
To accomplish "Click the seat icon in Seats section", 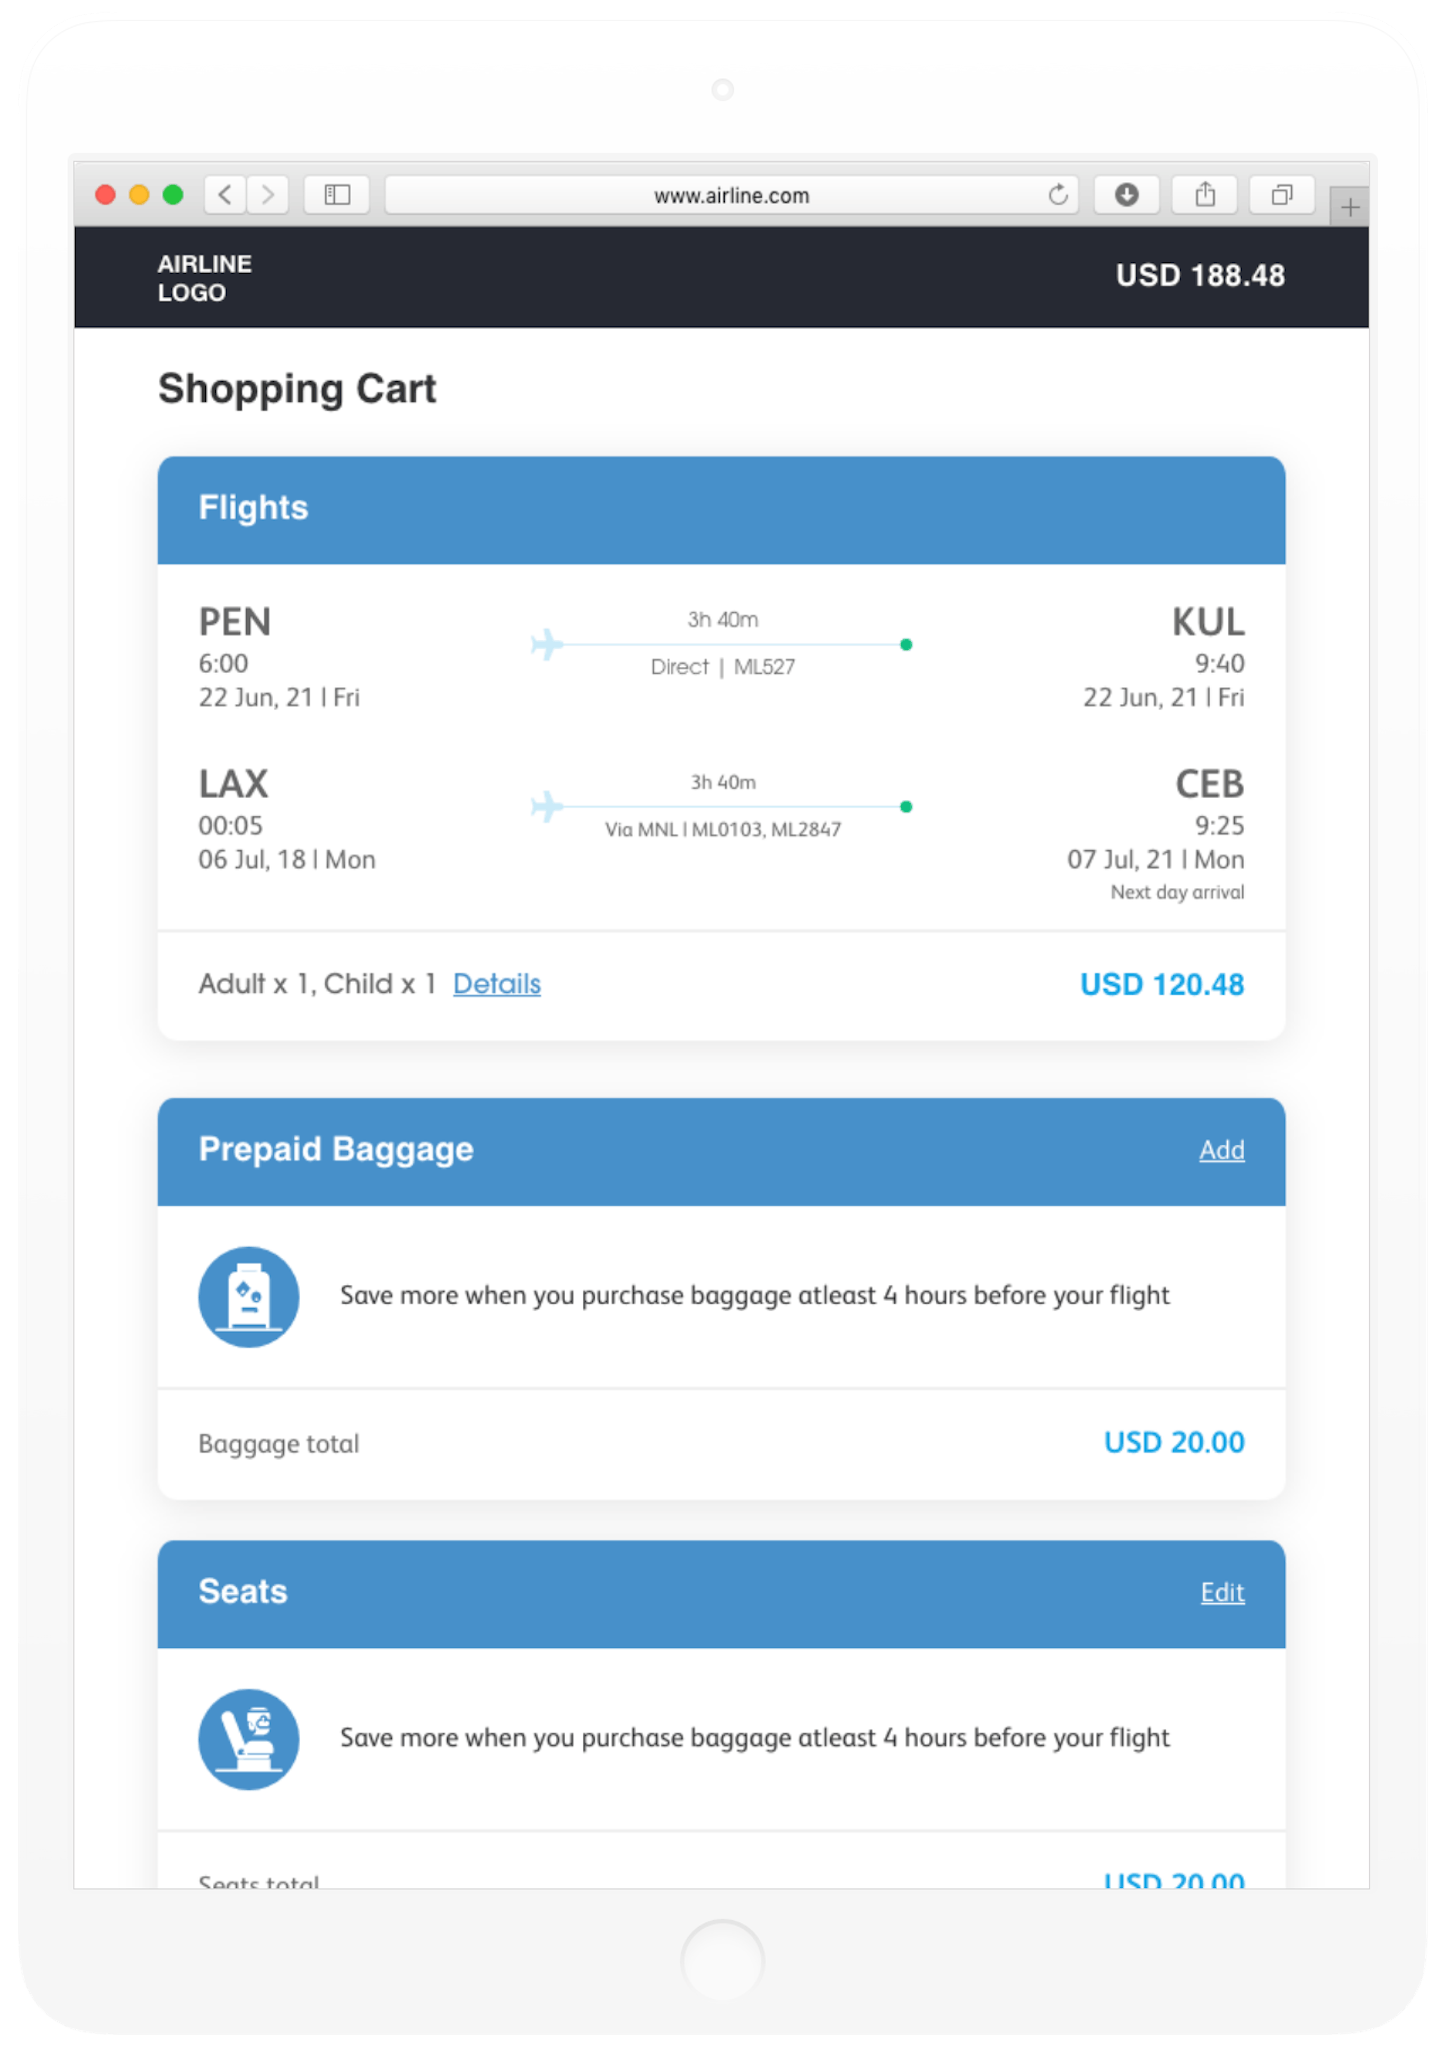I will coord(249,1739).
